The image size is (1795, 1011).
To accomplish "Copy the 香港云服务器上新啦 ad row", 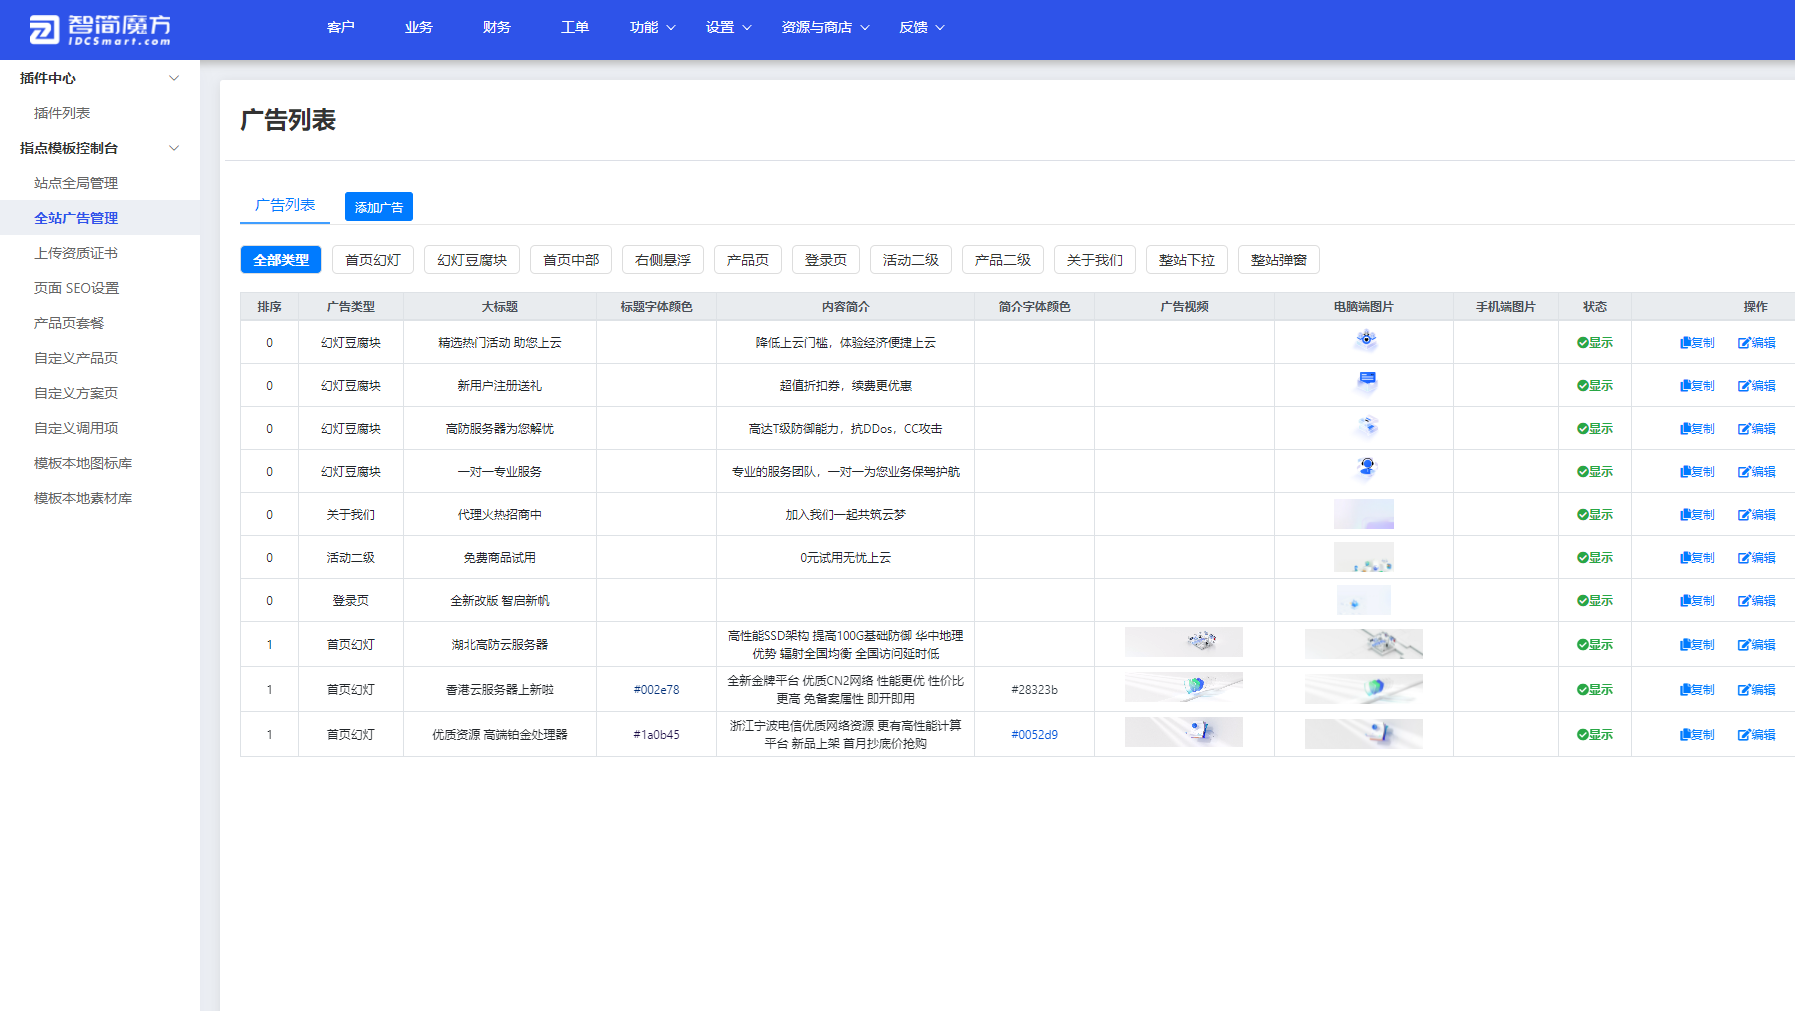I will point(1697,690).
